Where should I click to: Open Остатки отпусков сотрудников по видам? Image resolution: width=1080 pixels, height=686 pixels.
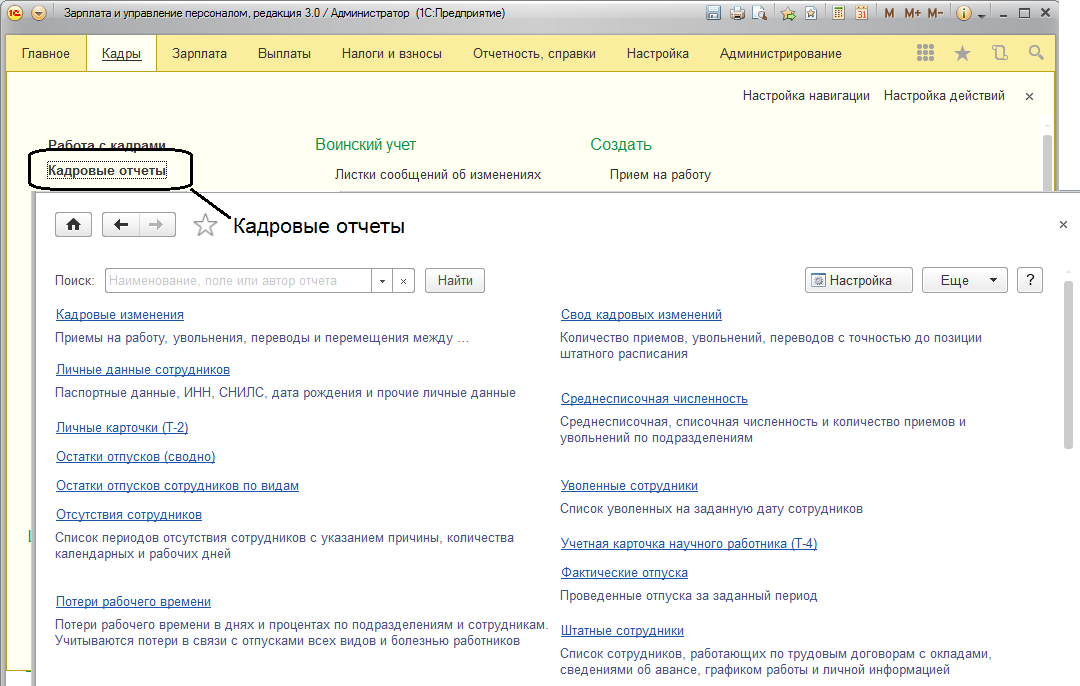[177, 486]
